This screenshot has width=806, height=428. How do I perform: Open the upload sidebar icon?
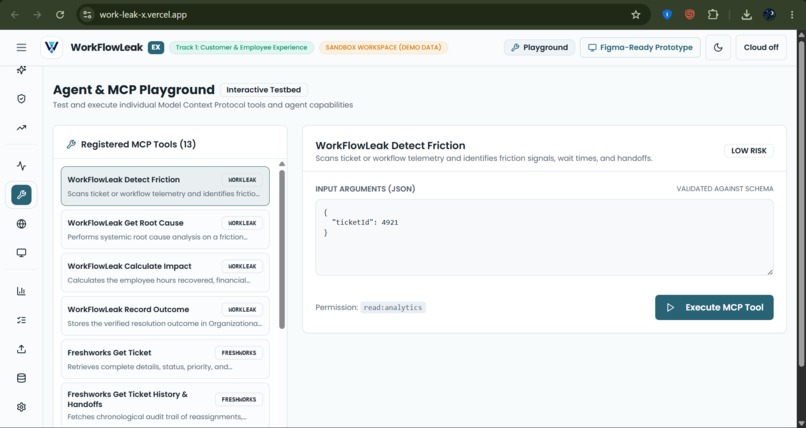point(21,349)
